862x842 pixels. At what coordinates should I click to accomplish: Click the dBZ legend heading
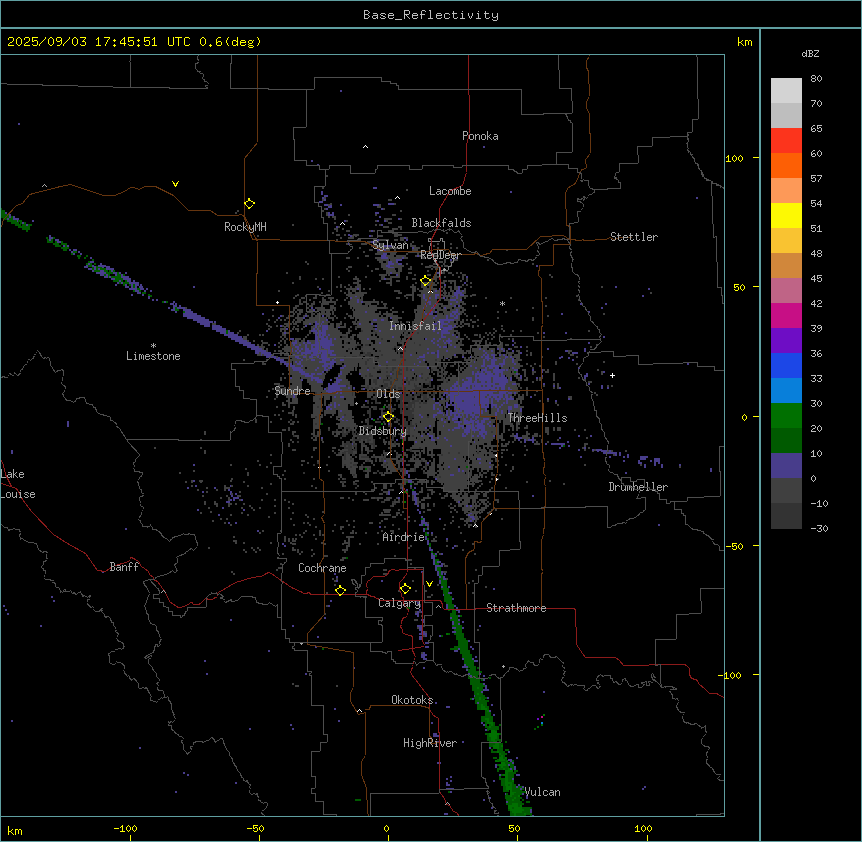pyautogui.click(x=810, y=54)
